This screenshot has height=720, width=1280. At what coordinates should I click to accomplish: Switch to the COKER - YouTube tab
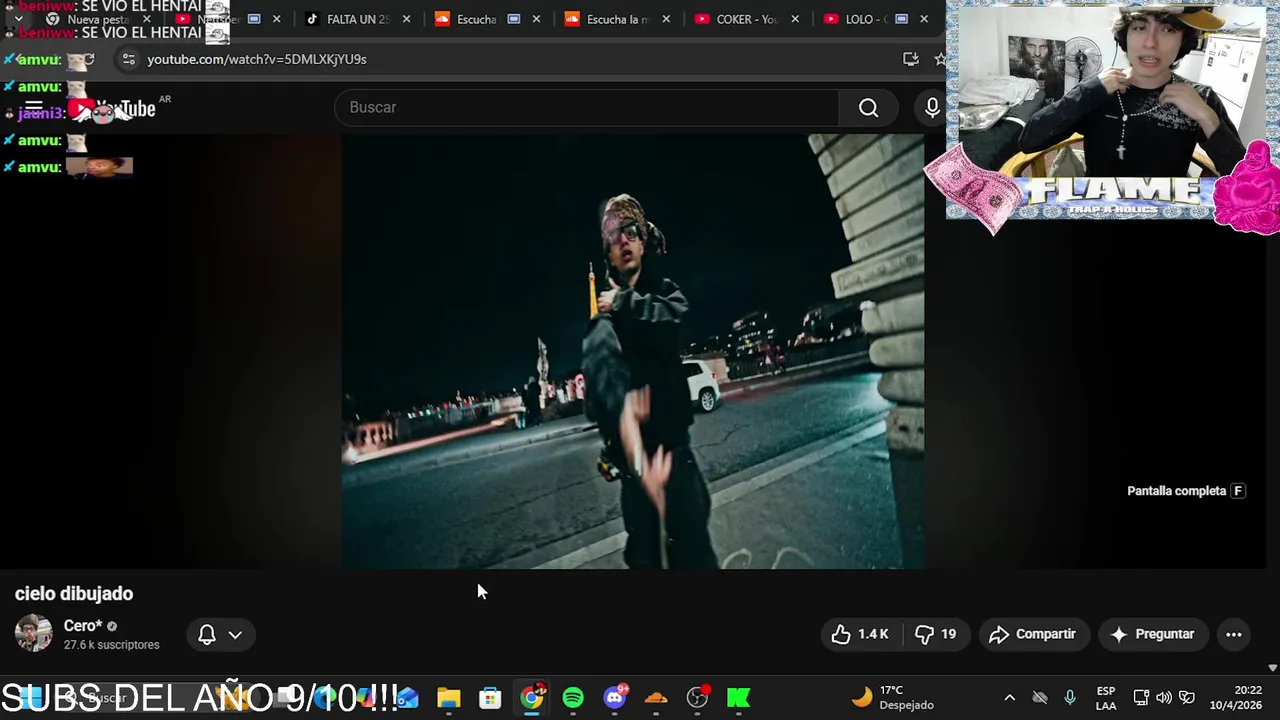747,19
